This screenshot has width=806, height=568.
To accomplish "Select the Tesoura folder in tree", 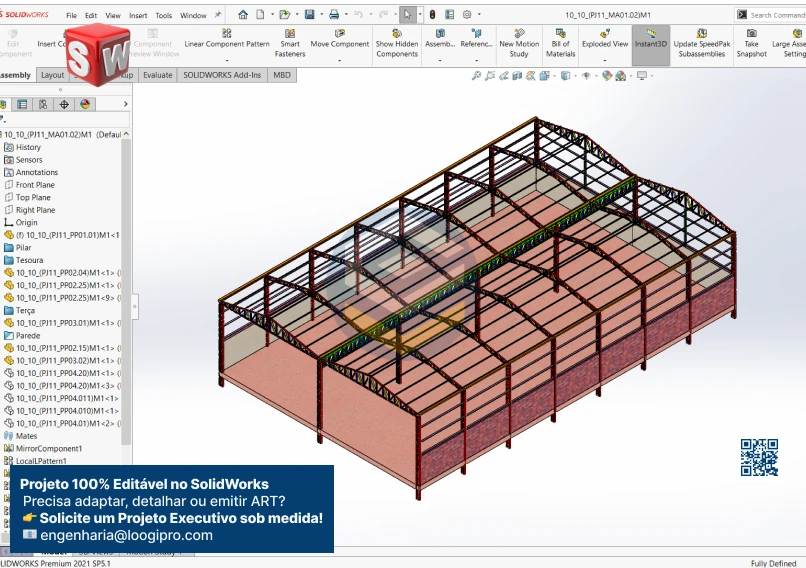I will 29,260.
